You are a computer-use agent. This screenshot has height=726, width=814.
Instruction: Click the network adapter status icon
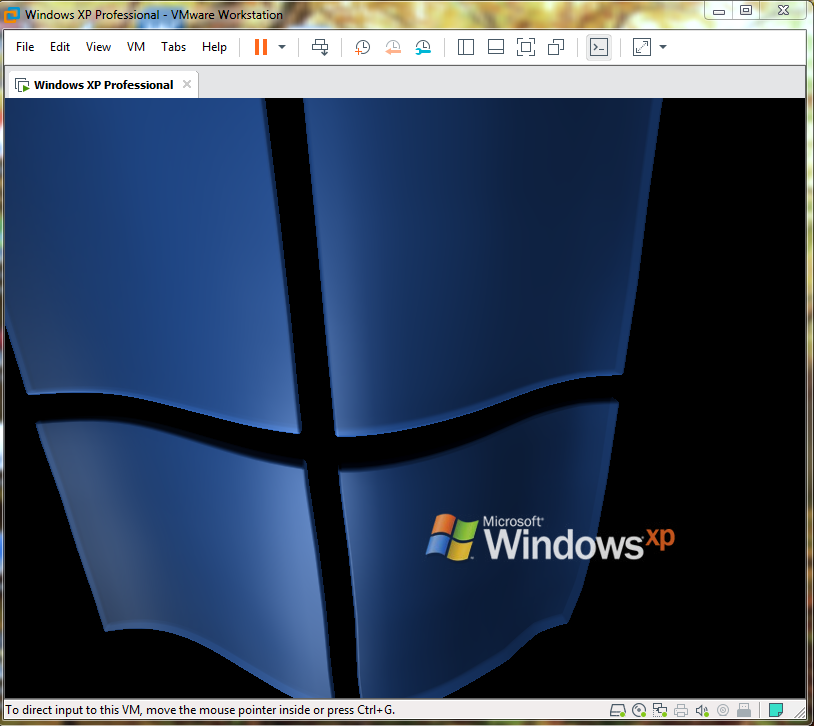pos(660,710)
